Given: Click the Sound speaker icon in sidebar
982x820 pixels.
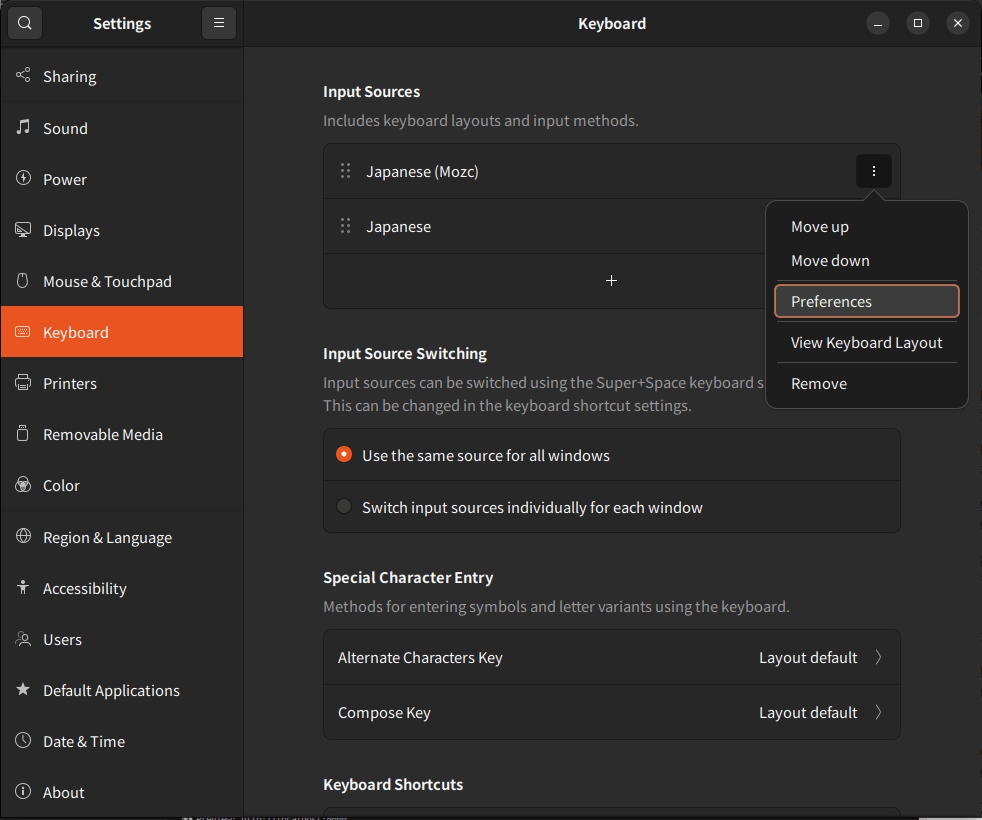Looking at the screenshot, I should click(24, 128).
